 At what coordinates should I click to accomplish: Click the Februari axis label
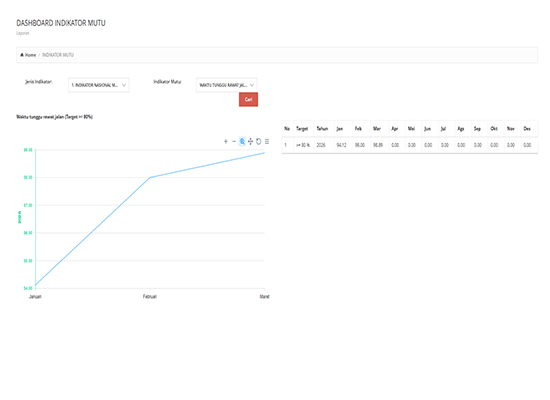(150, 296)
